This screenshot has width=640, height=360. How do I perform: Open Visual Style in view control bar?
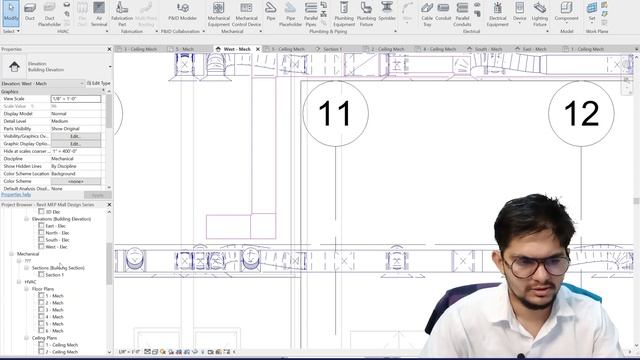[155, 352]
